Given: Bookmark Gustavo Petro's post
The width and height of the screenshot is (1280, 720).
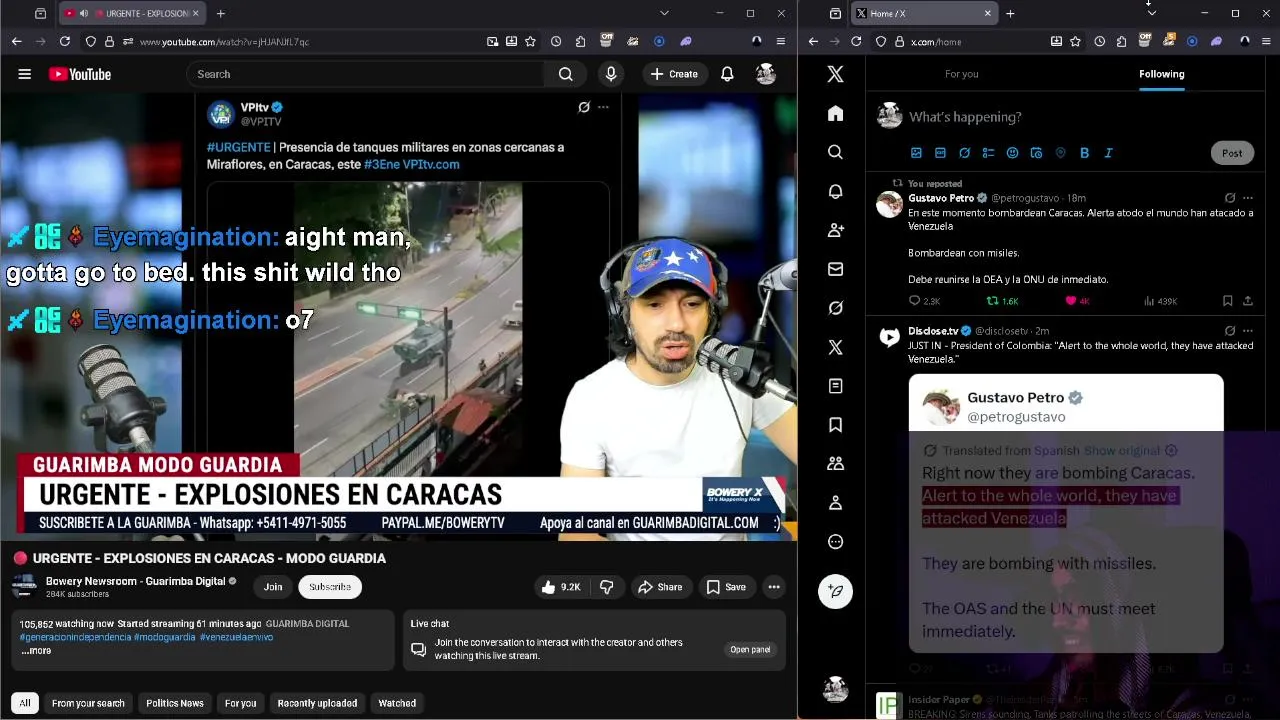Looking at the screenshot, I should click(x=1227, y=301).
